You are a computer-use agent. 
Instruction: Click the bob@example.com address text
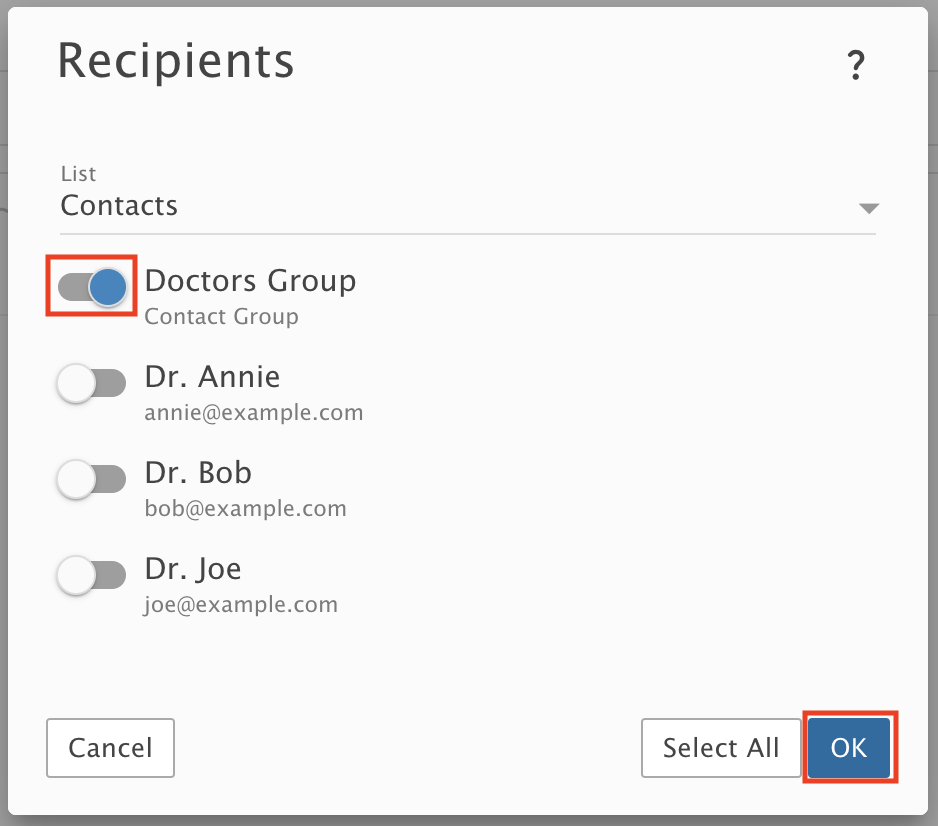point(245,508)
